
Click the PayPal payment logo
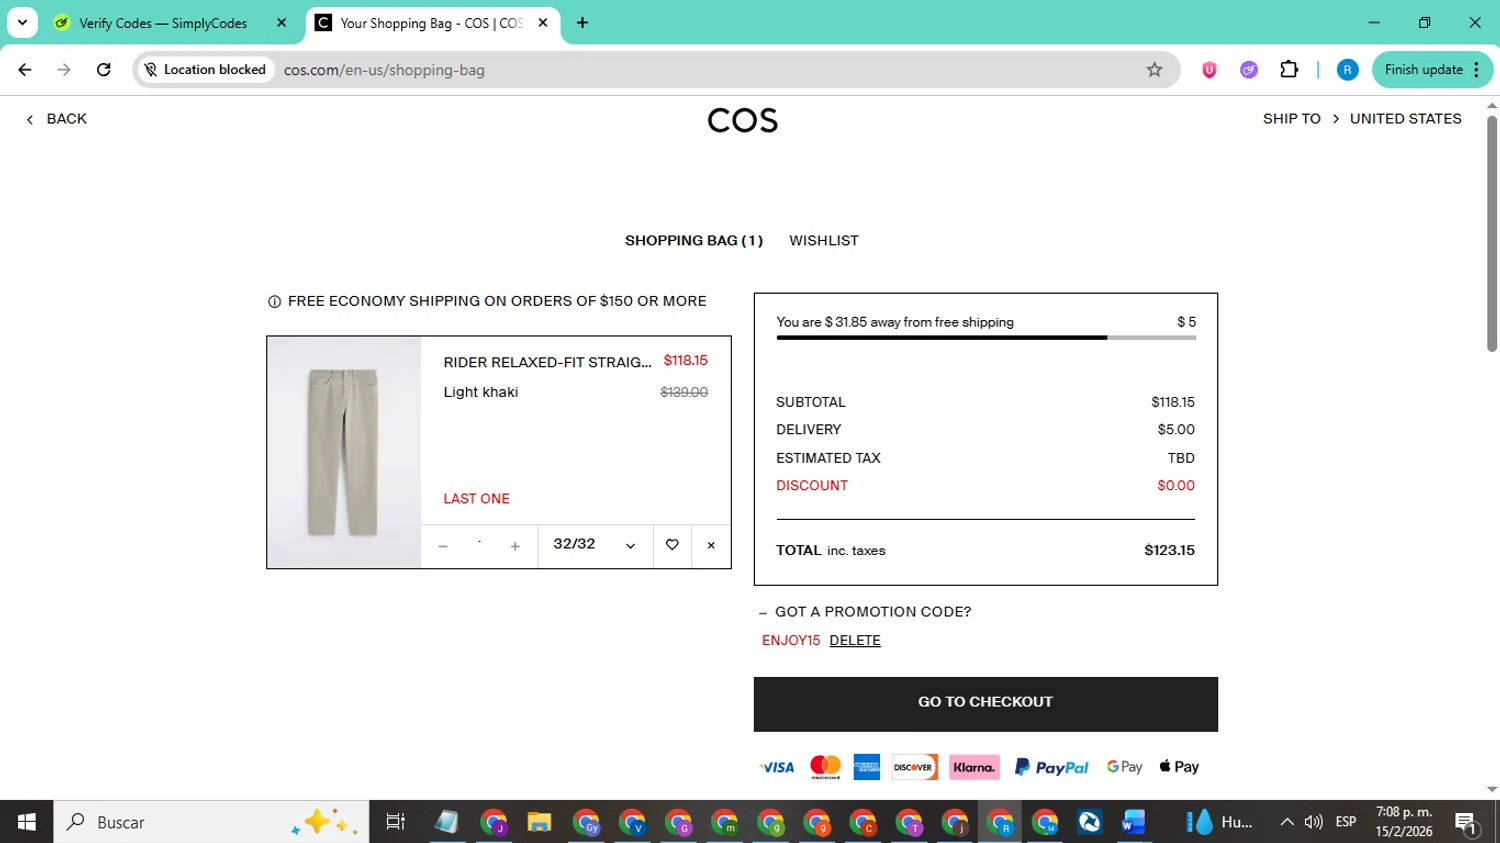(x=1051, y=767)
